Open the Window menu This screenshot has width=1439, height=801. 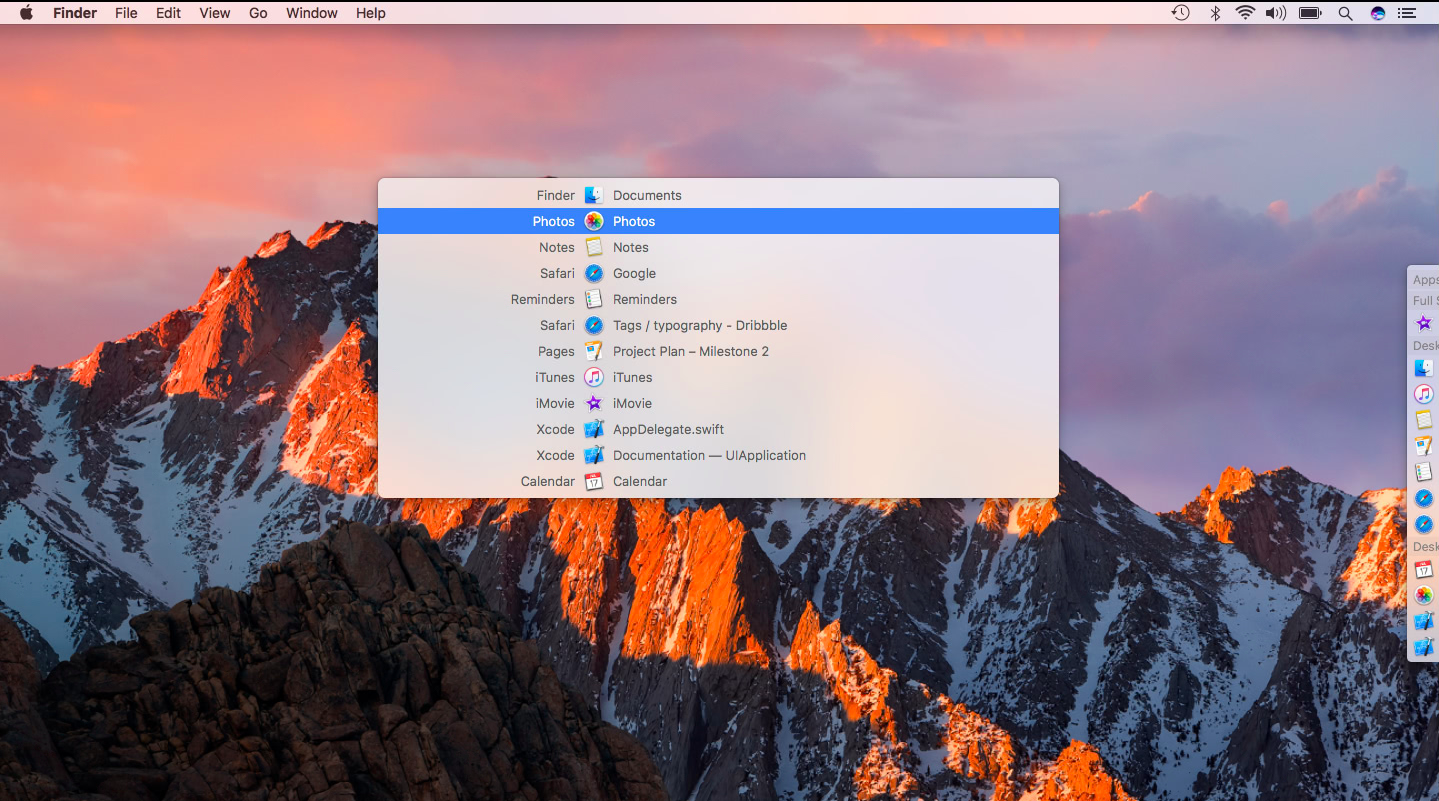click(x=312, y=13)
